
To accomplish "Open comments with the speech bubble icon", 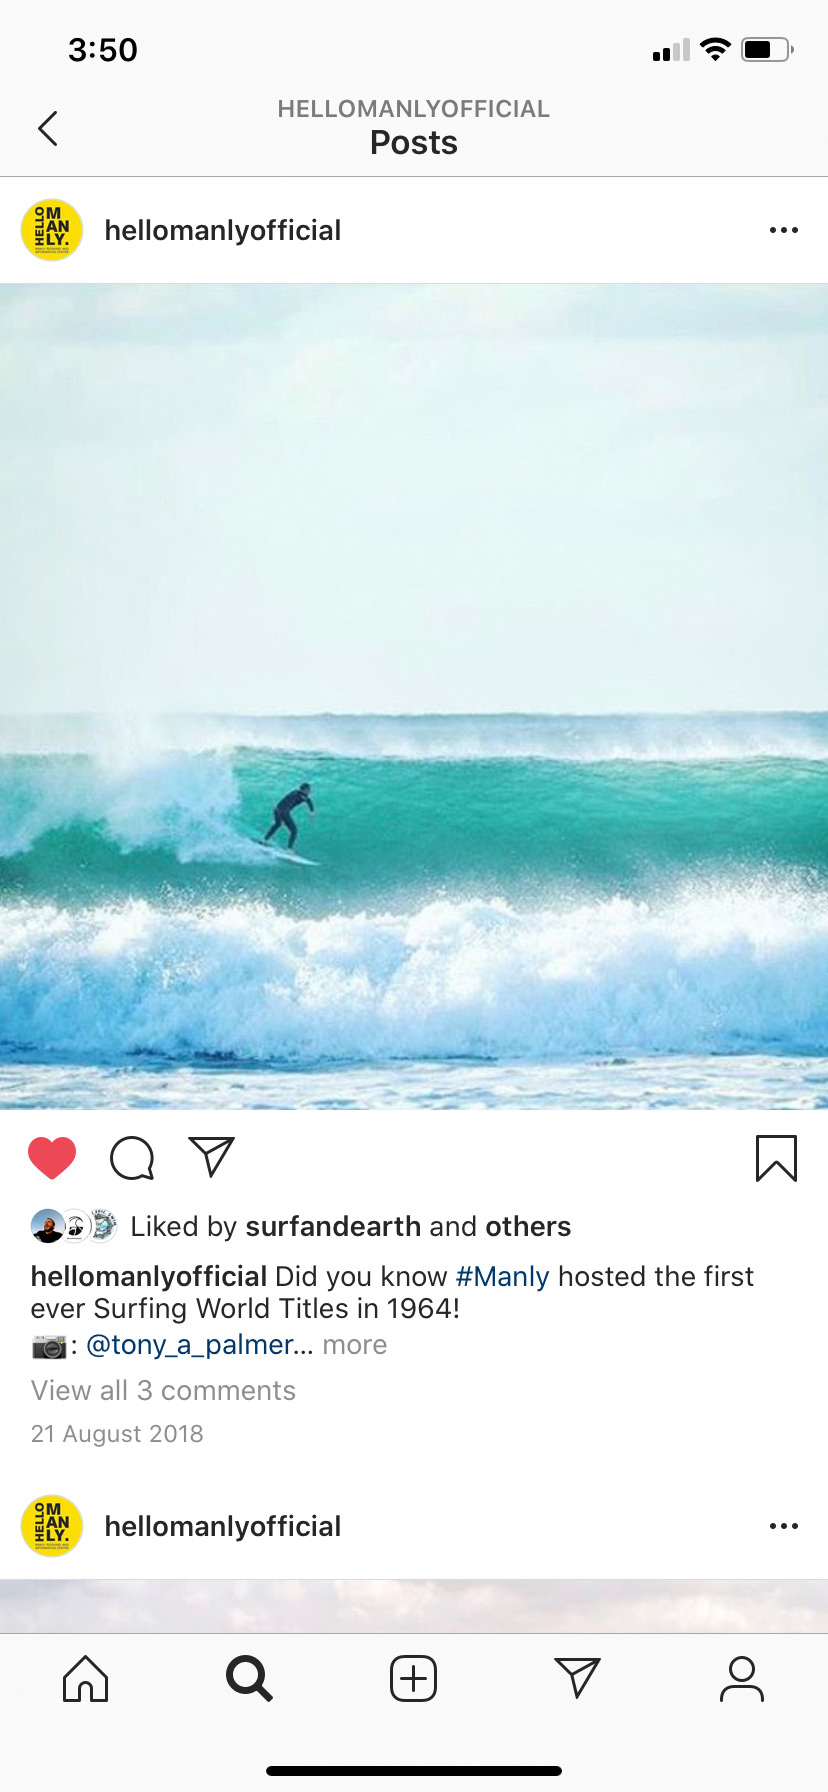I will coord(132,1158).
